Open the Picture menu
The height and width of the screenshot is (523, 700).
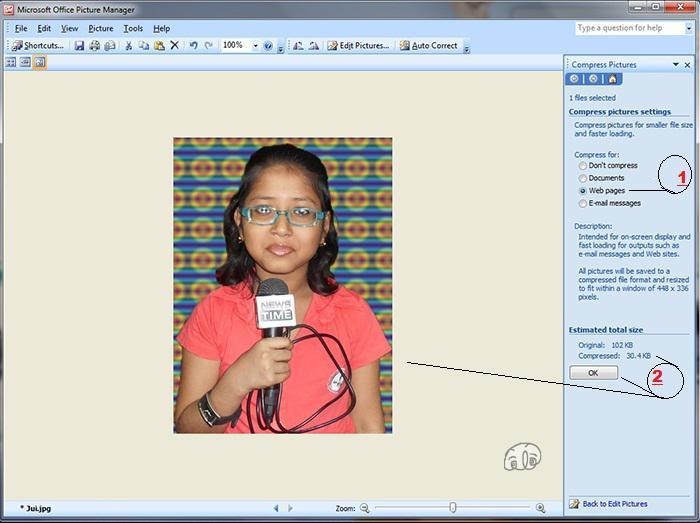tap(100, 28)
